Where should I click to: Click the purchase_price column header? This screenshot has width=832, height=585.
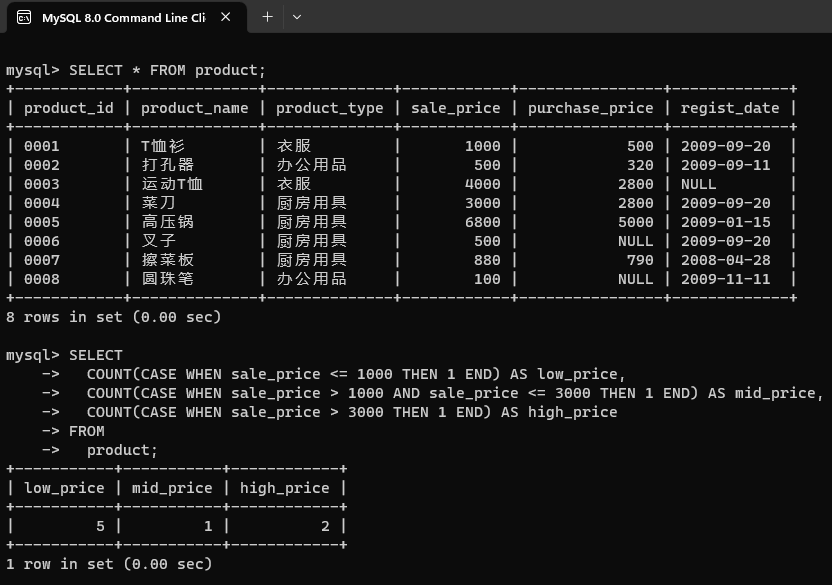pyautogui.click(x=590, y=108)
